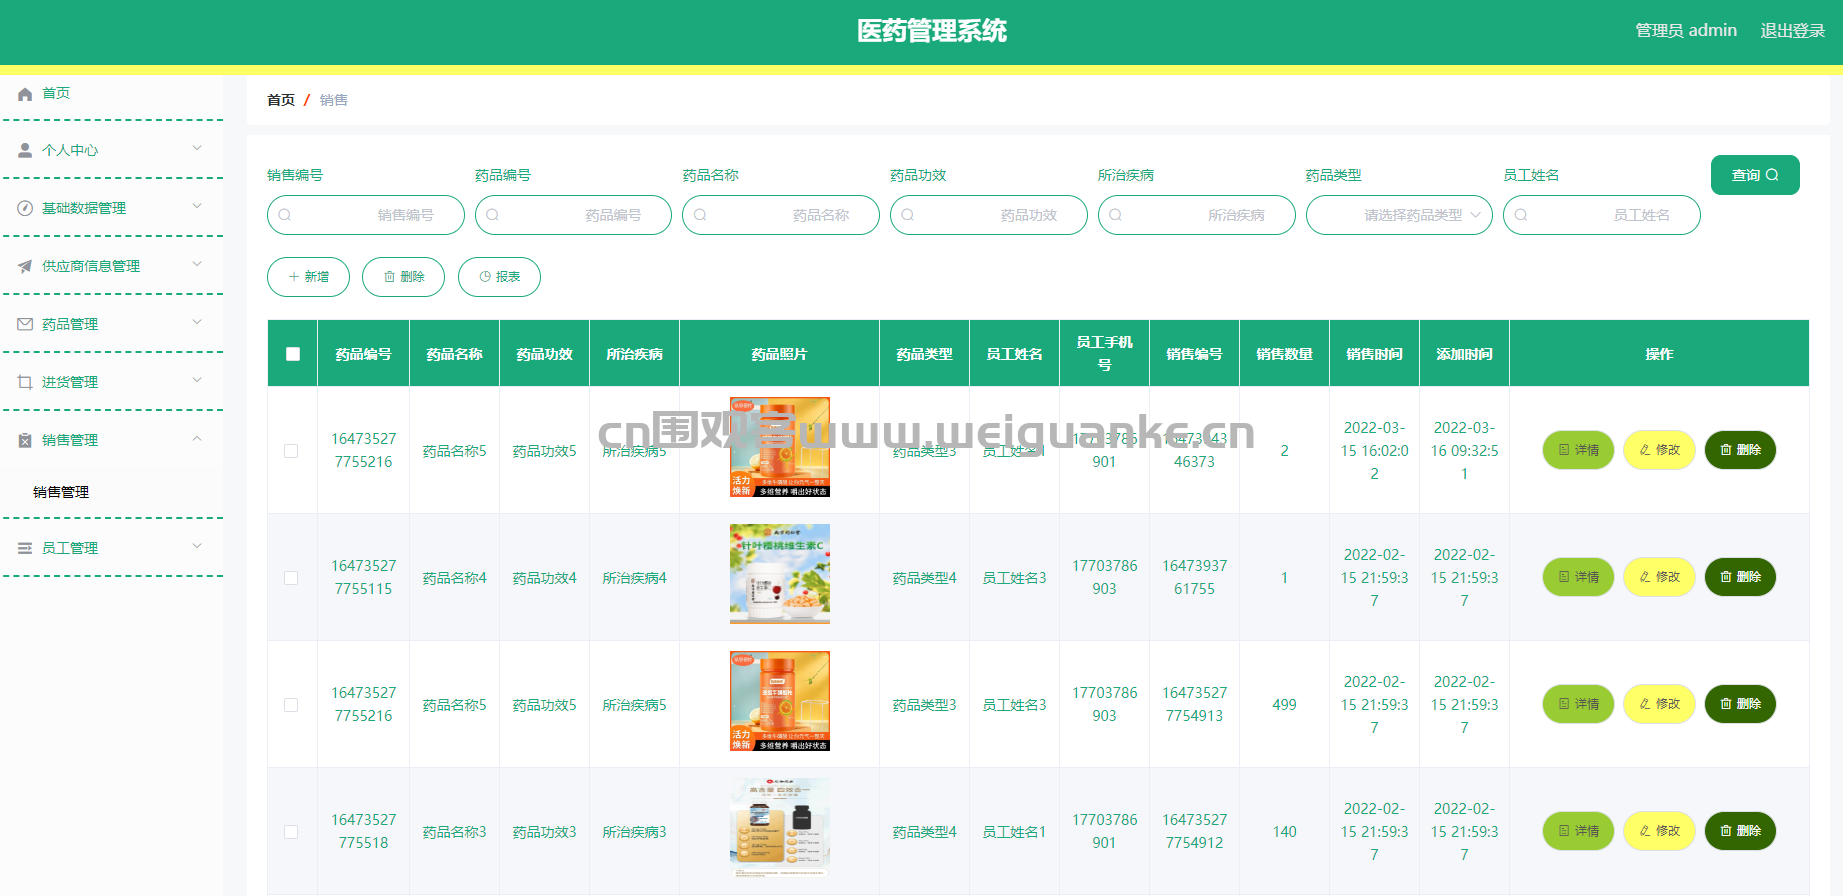Collapse the 销售管理 menu chevron
Screen dimensions: 1843x896
(x=197, y=439)
